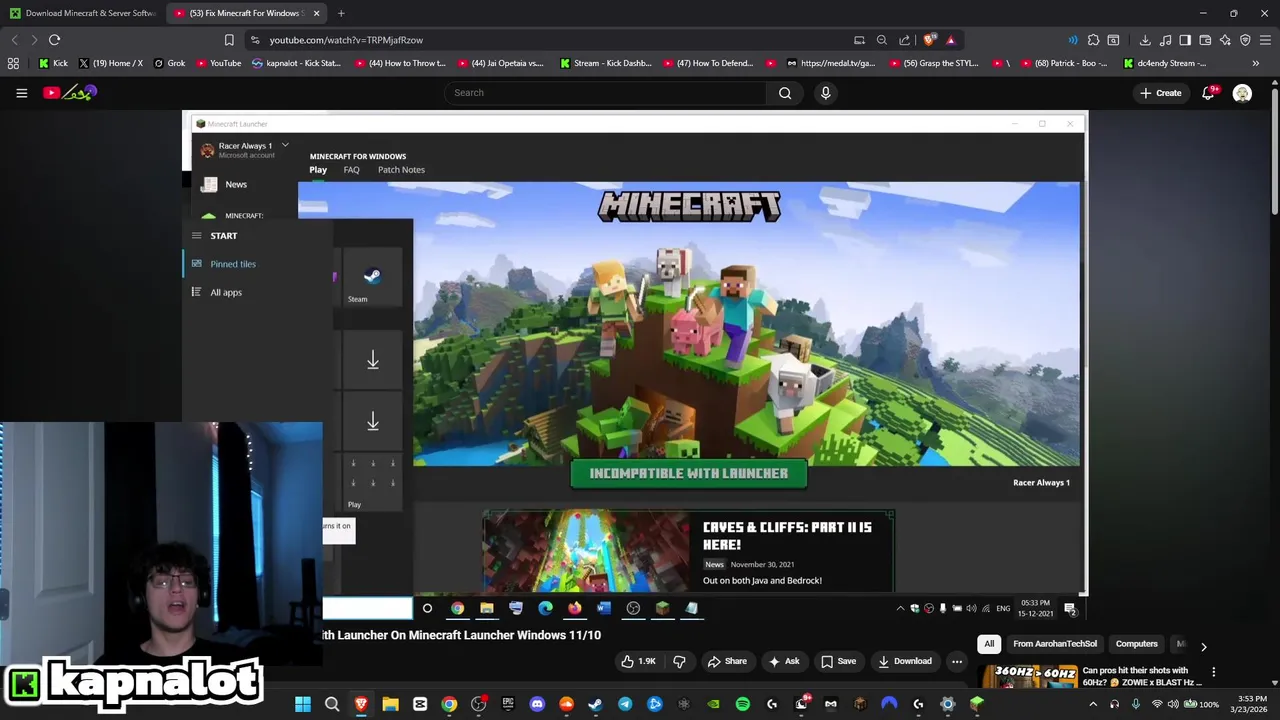1280x720 pixels.
Task: Open the kapnalot - Kick Stat bookmark
Action: coord(297,63)
